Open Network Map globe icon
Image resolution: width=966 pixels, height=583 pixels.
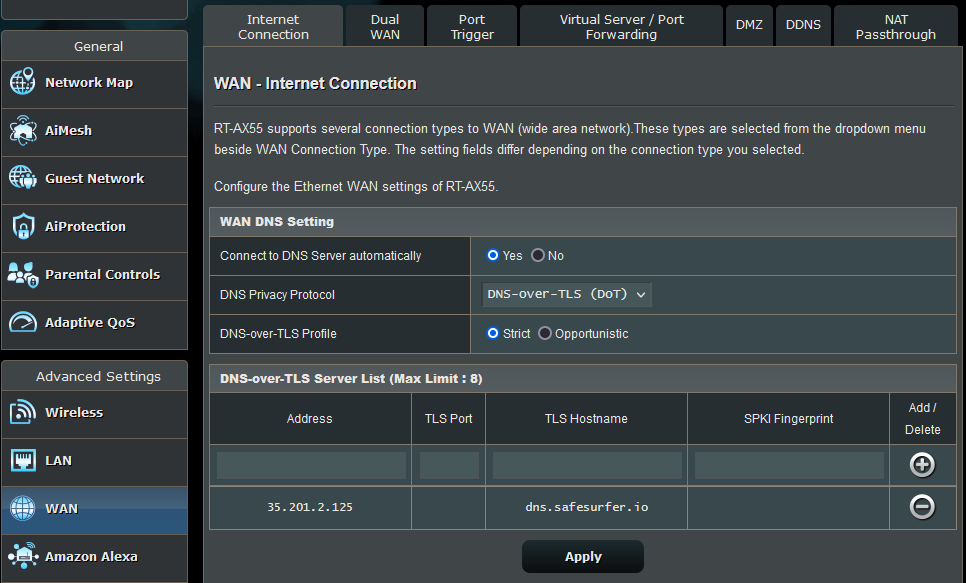23,82
